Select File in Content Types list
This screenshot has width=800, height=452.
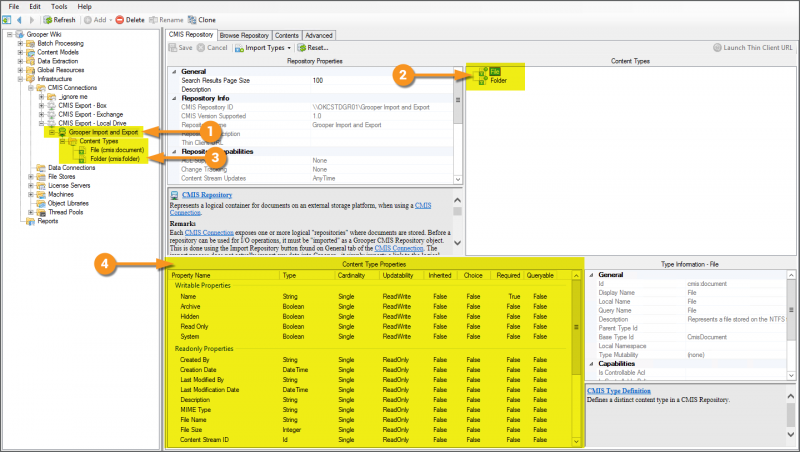point(493,71)
